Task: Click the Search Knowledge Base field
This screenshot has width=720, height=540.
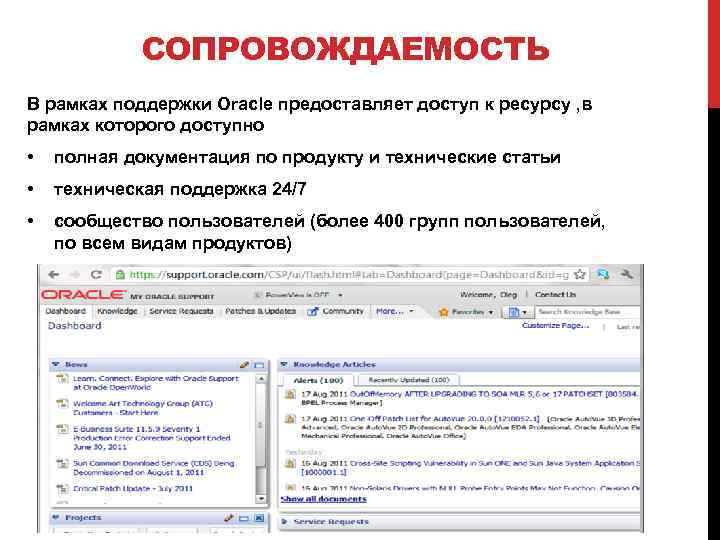Action: (587, 312)
